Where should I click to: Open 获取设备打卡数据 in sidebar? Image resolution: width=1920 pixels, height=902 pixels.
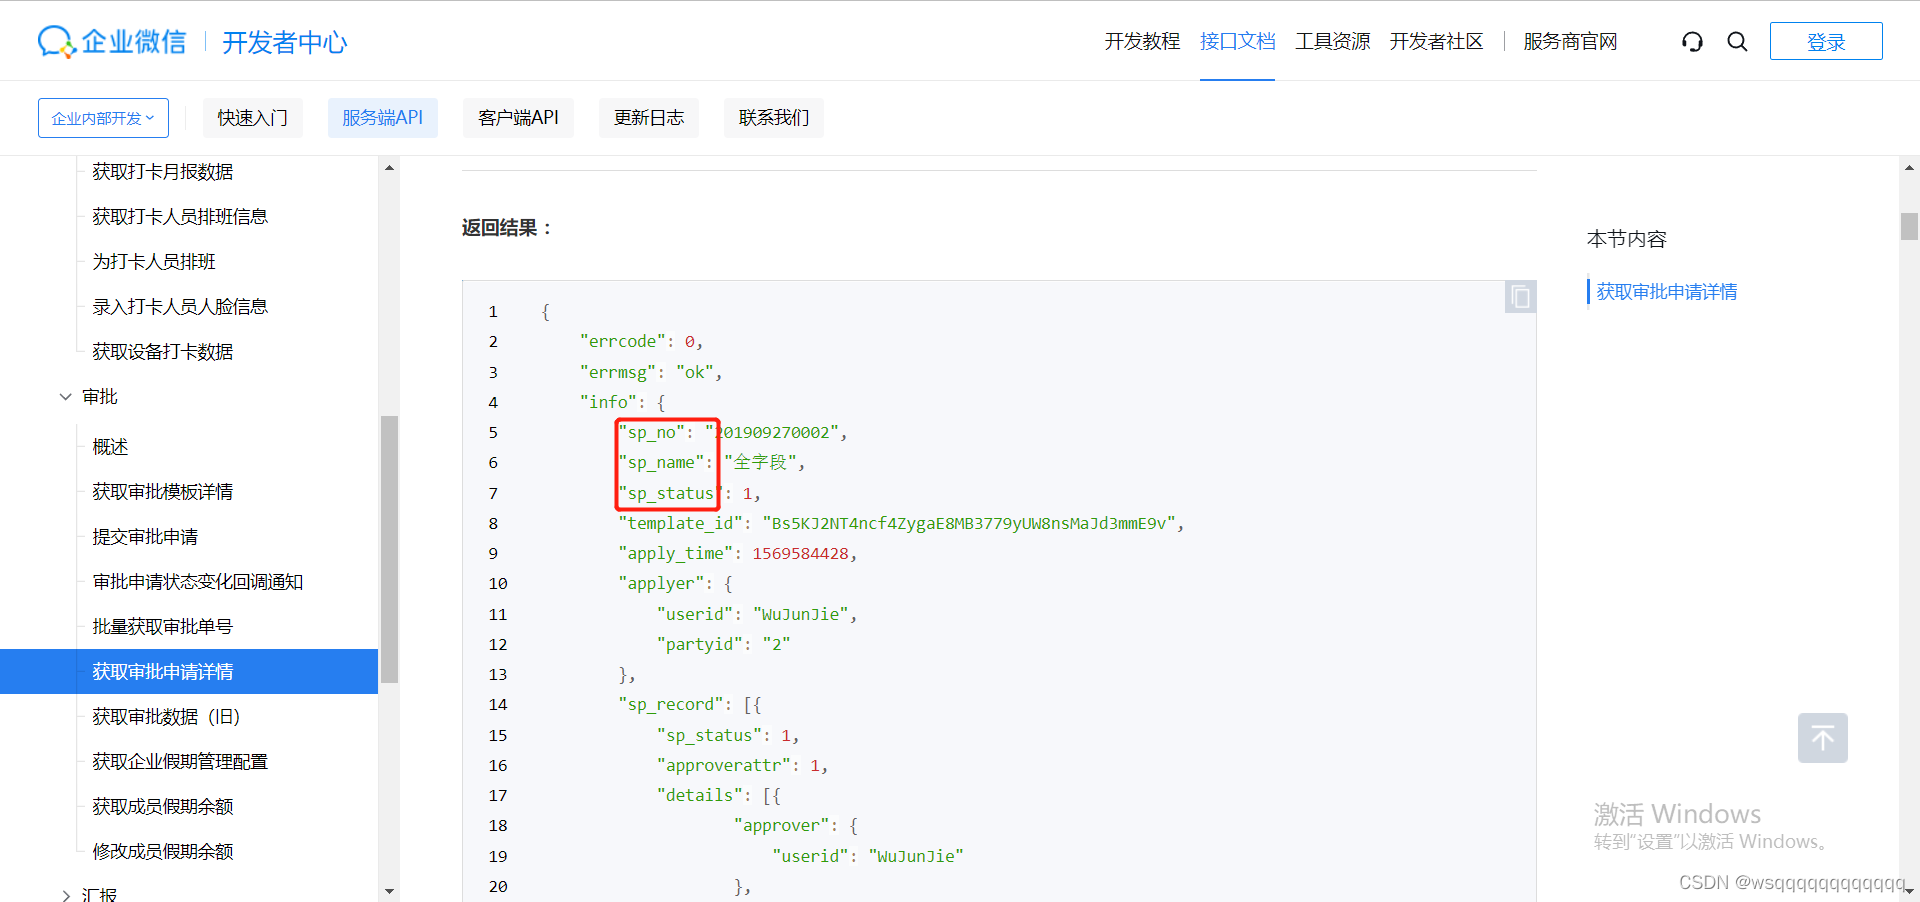coord(163,352)
